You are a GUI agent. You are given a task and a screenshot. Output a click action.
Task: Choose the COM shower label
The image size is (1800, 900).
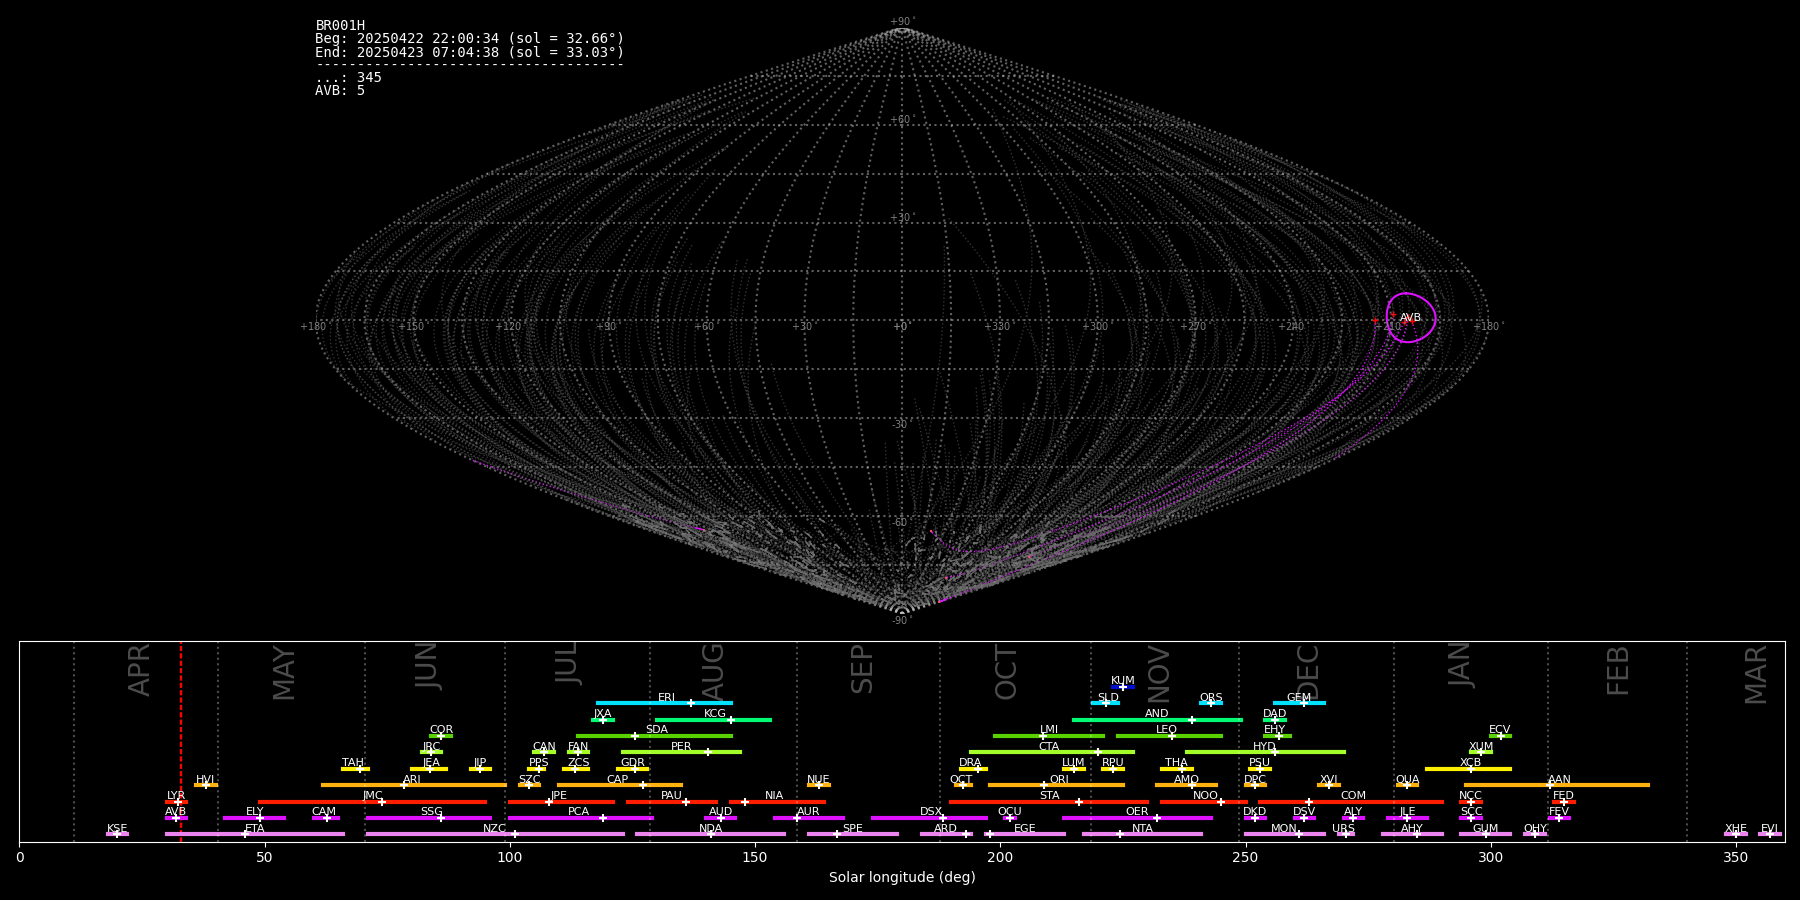point(1354,796)
